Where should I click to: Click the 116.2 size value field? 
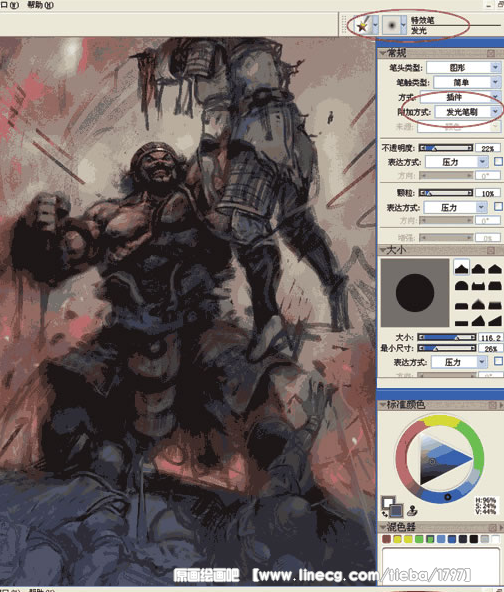click(x=490, y=338)
